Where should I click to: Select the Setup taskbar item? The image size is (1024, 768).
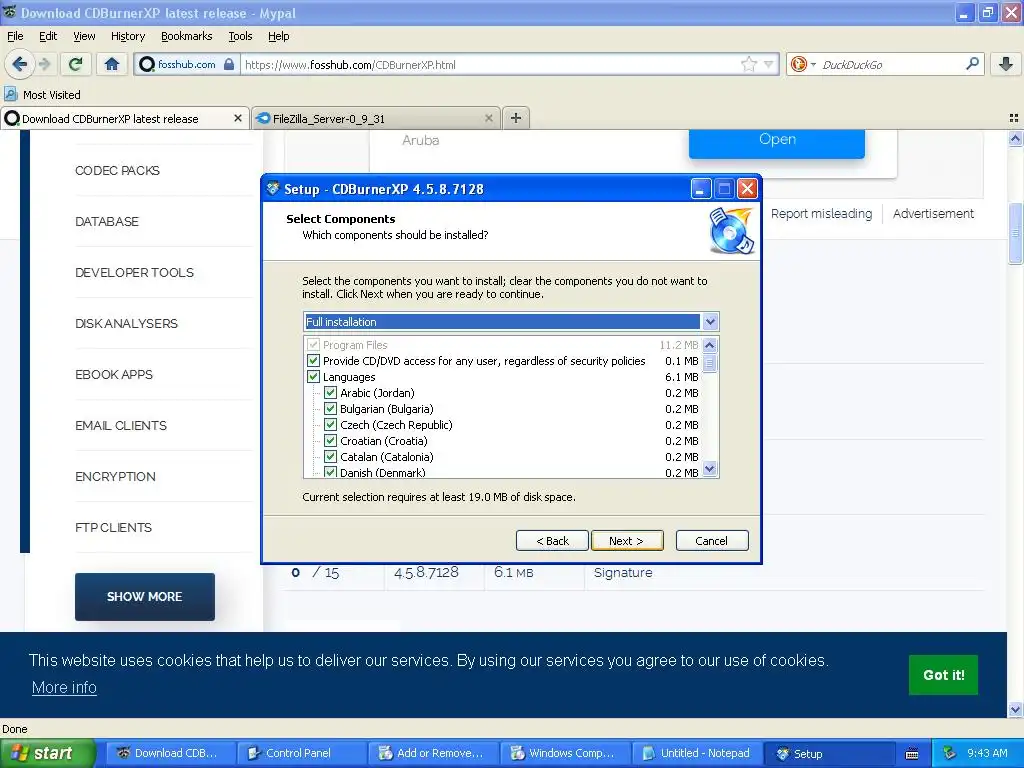point(829,753)
